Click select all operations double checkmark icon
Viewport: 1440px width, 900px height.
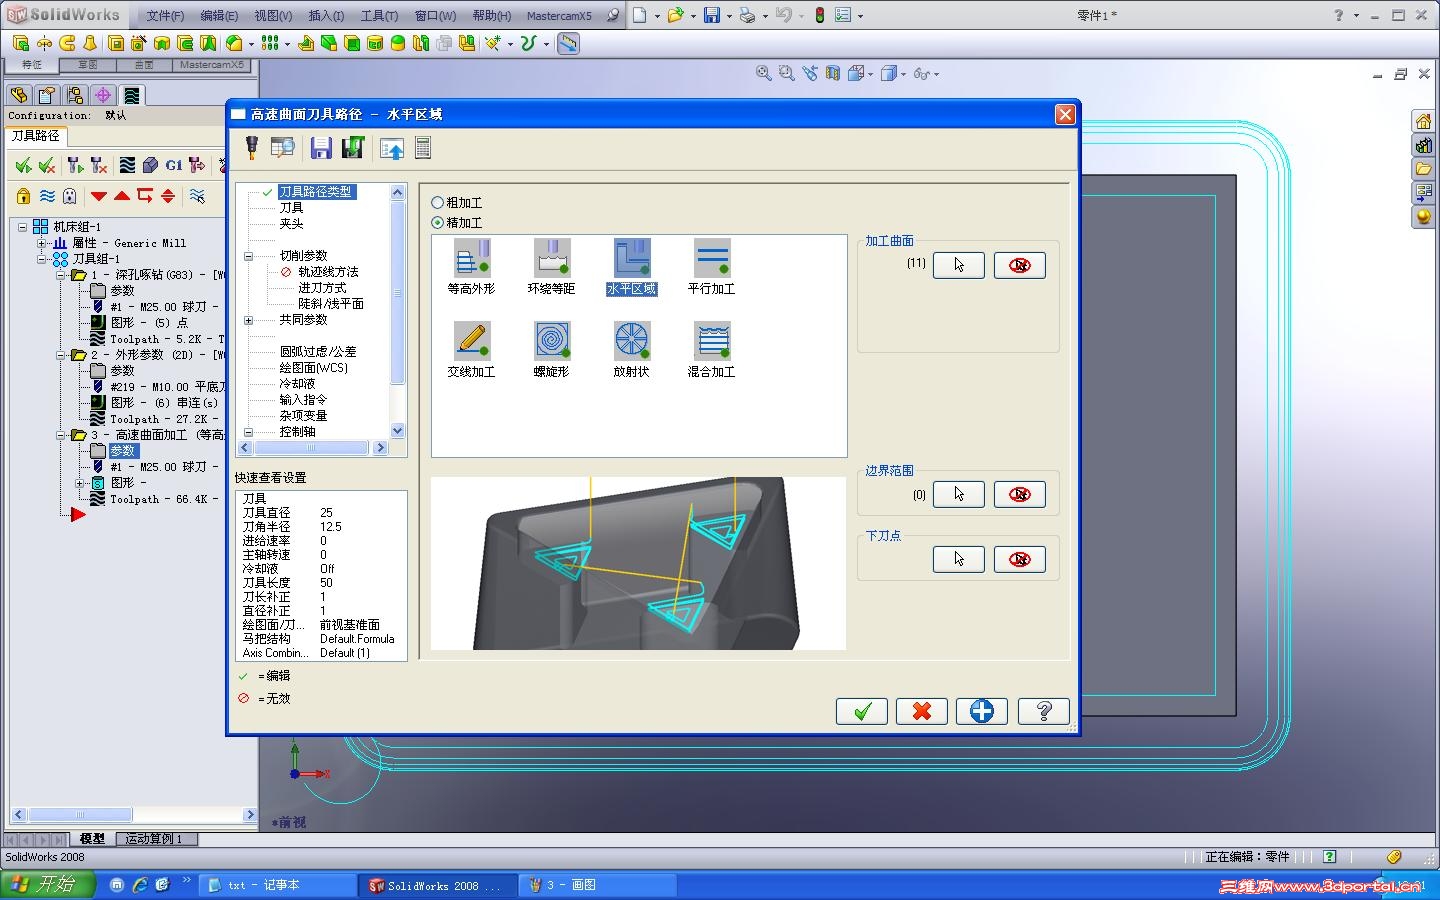click(23, 165)
